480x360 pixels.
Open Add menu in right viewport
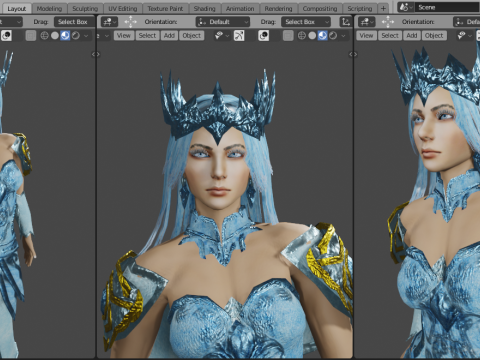(x=412, y=35)
